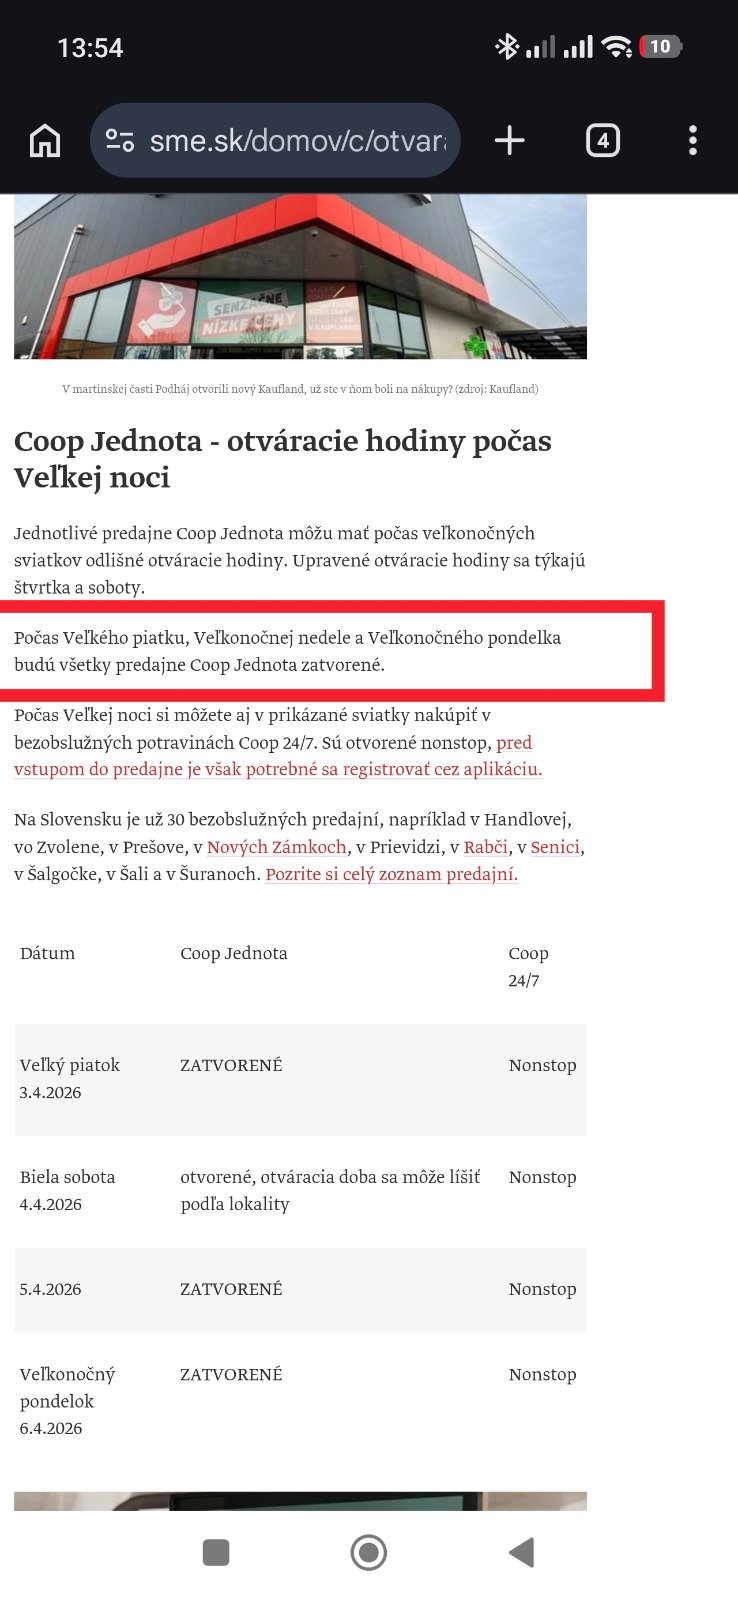This screenshot has width=738, height=1599.
Task: Tap the Android back triangle button
Action: pyautogui.click(x=521, y=1552)
